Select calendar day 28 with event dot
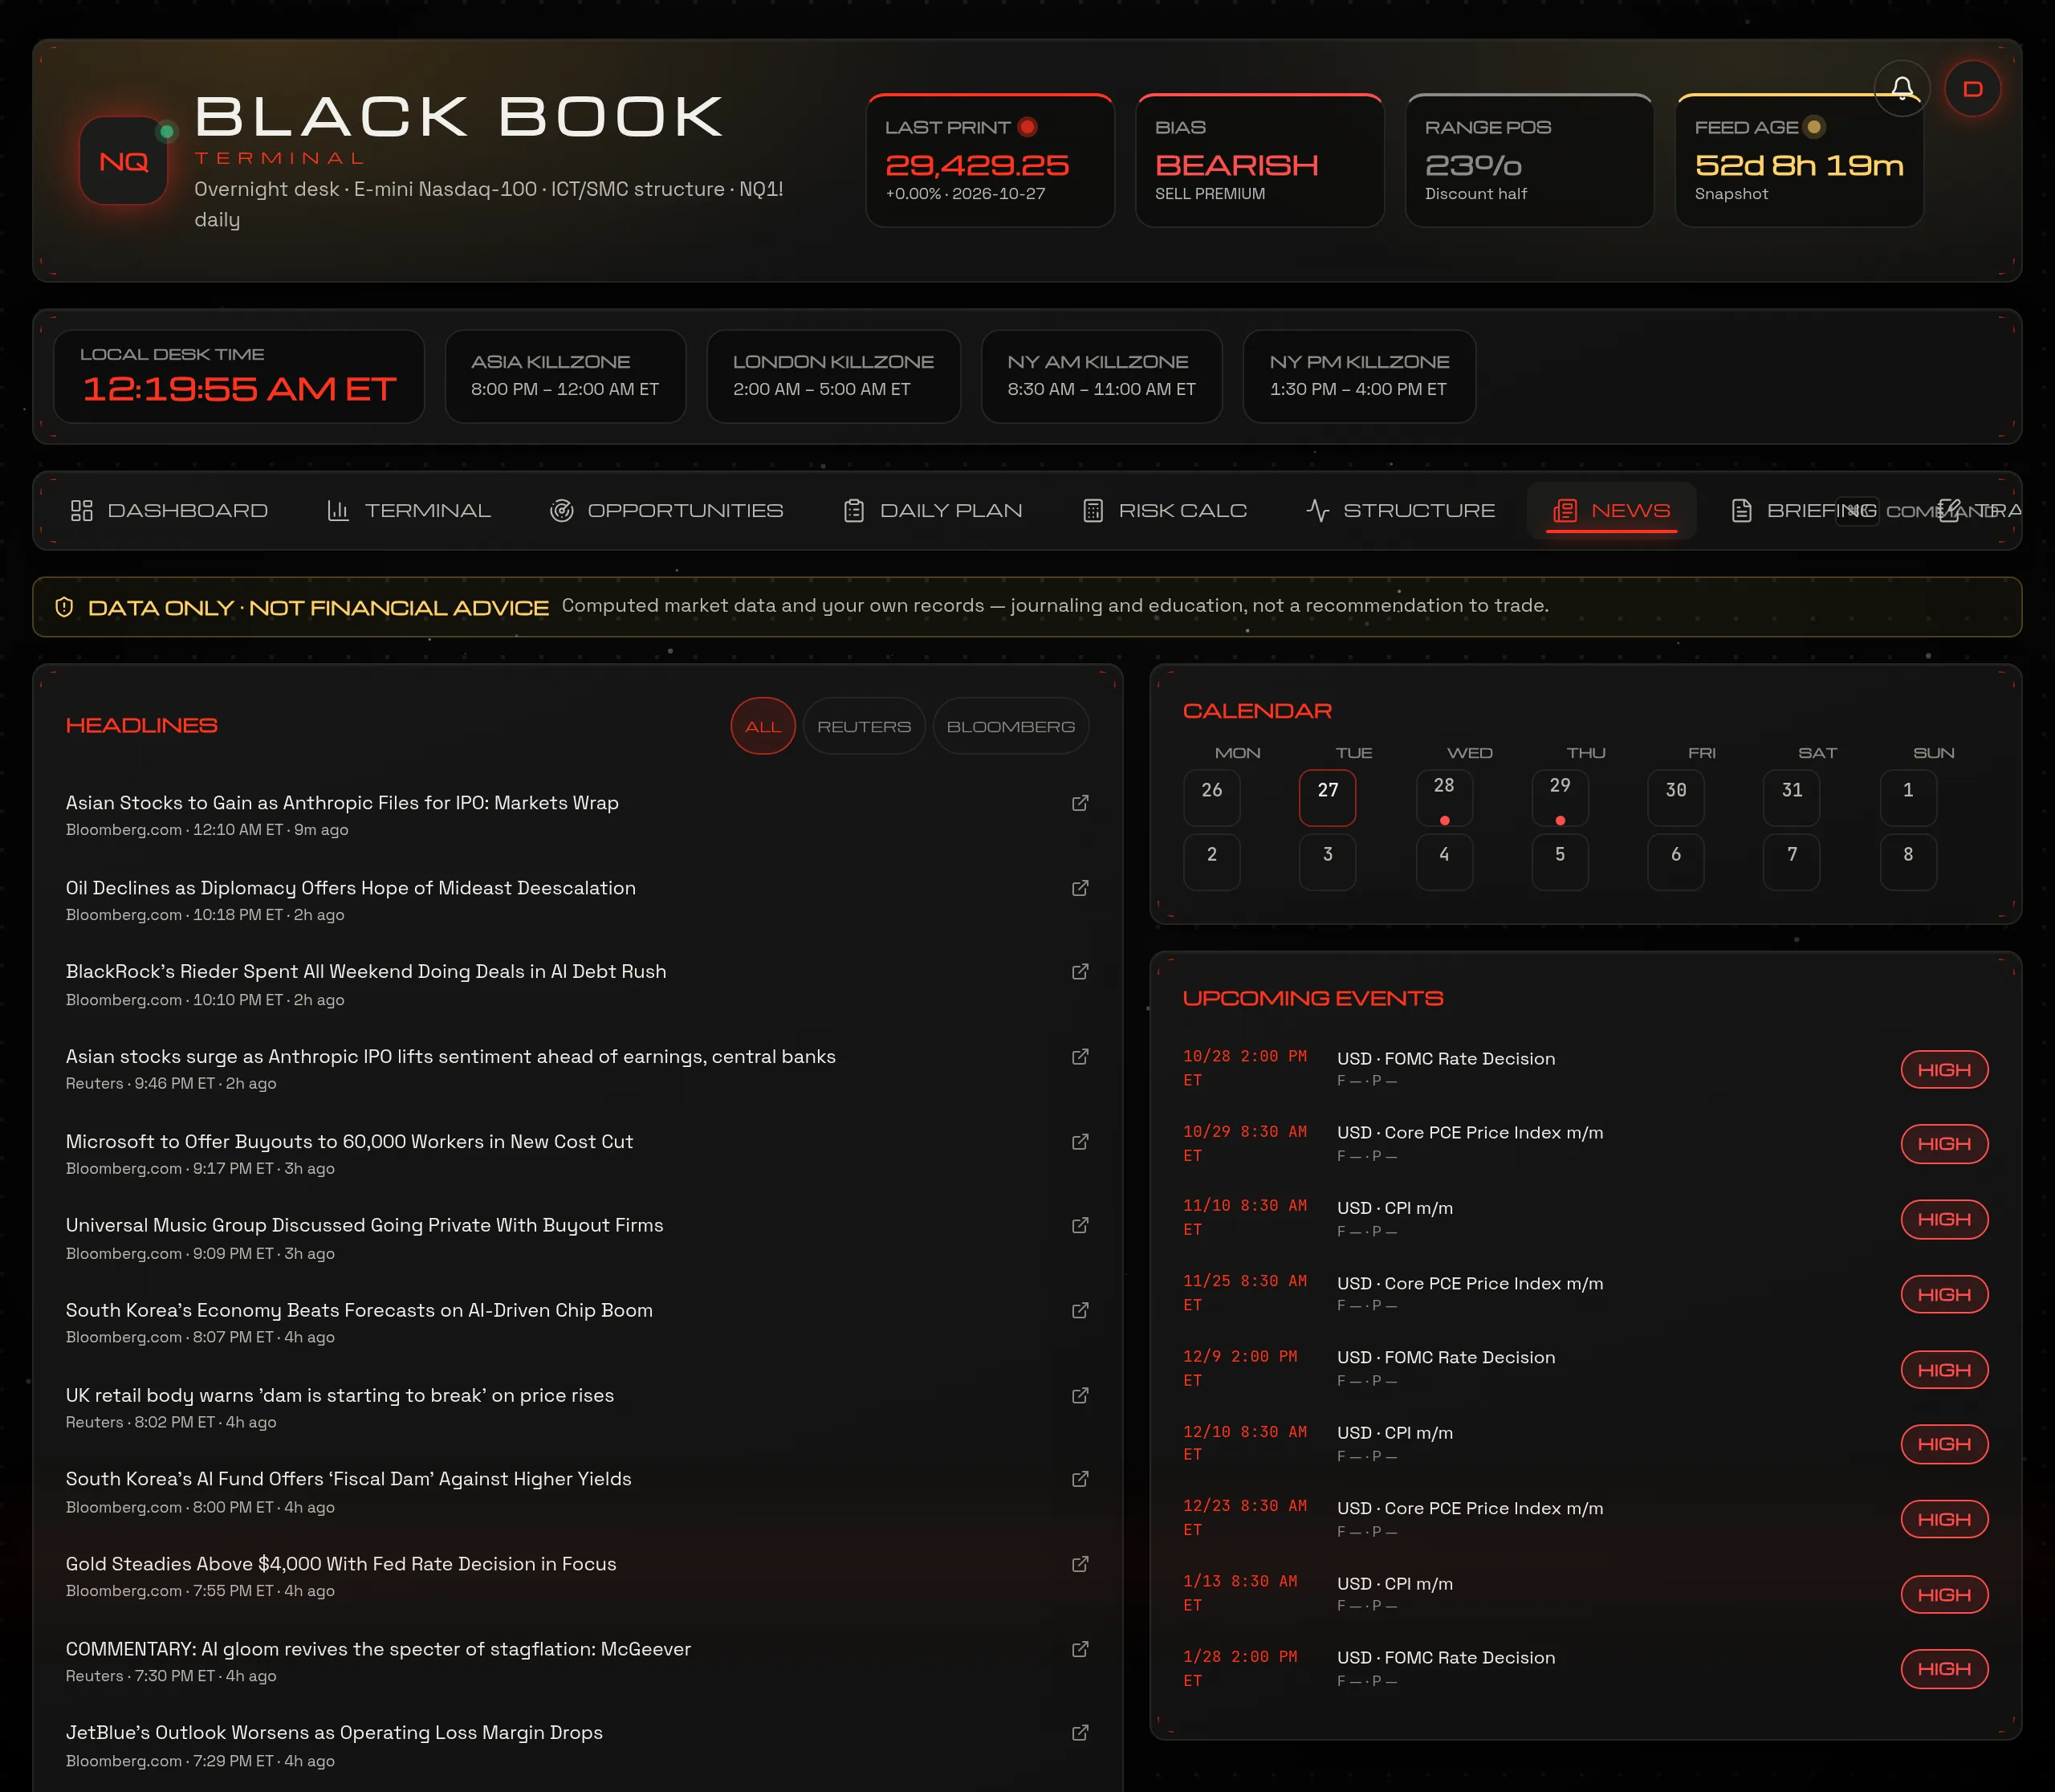Image resolution: width=2055 pixels, height=1792 pixels. click(1444, 797)
